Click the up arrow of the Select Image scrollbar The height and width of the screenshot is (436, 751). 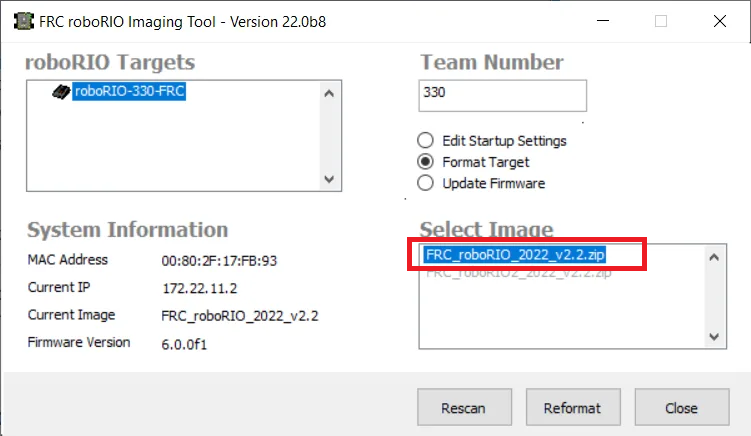(x=714, y=257)
